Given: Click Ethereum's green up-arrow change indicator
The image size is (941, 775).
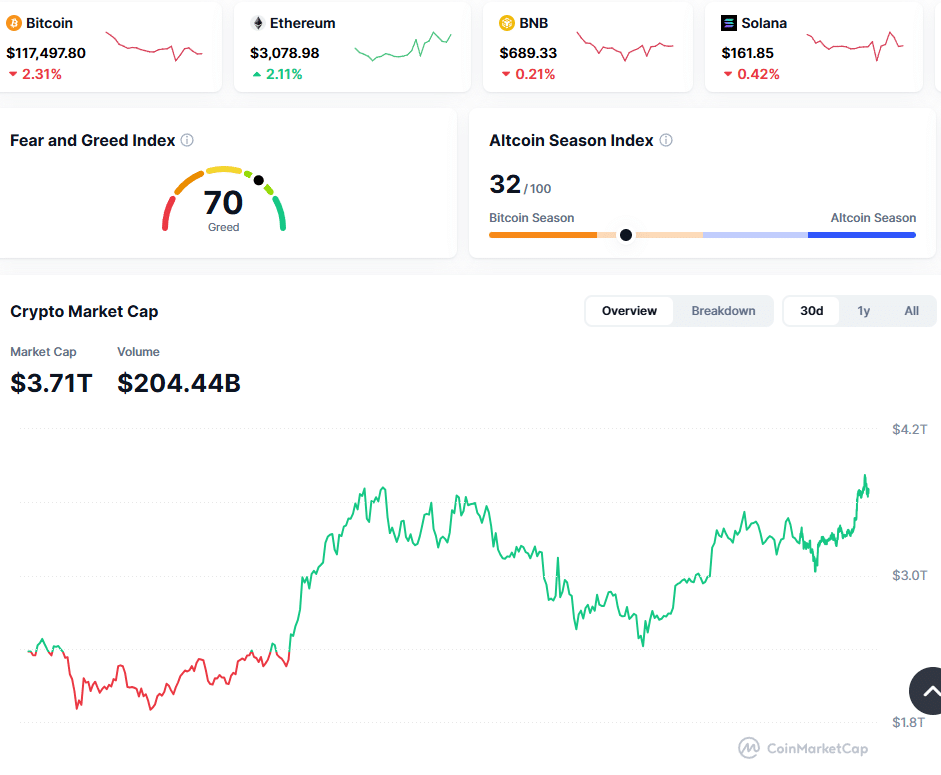Looking at the screenshot, I should tap(257, 74).
